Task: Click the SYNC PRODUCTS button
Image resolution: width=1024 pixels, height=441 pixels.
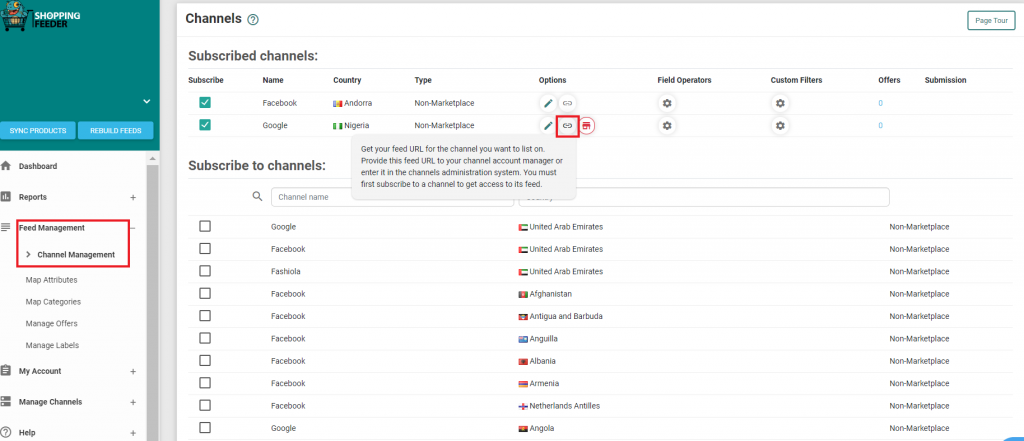Action: pyautogui.click(x=38, y=130)
